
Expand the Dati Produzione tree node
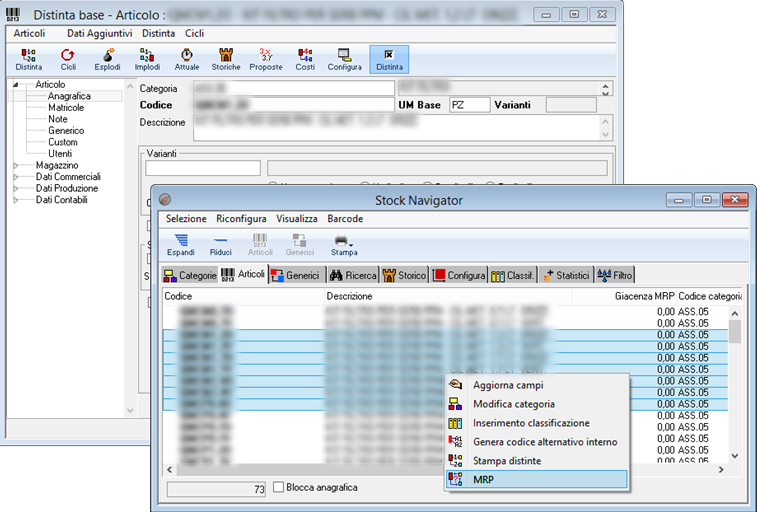(x=15, y=189)
